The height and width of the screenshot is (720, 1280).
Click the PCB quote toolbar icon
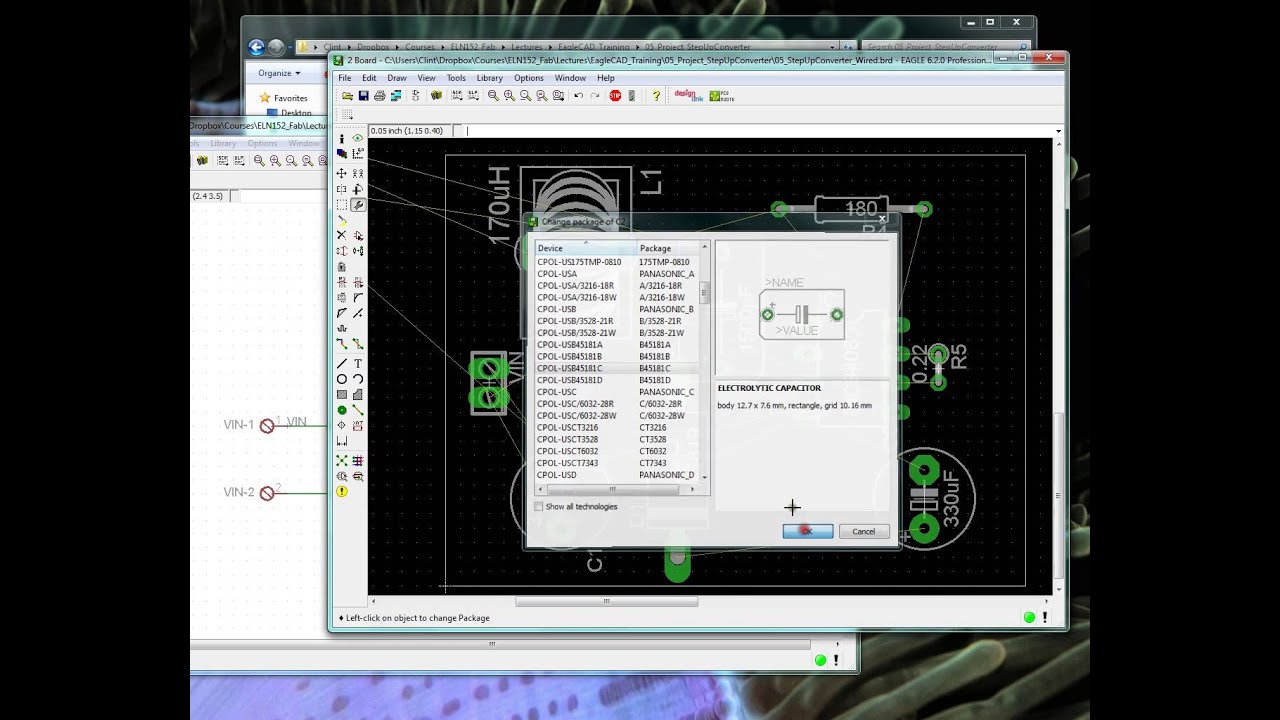click(x=721, y=96)
